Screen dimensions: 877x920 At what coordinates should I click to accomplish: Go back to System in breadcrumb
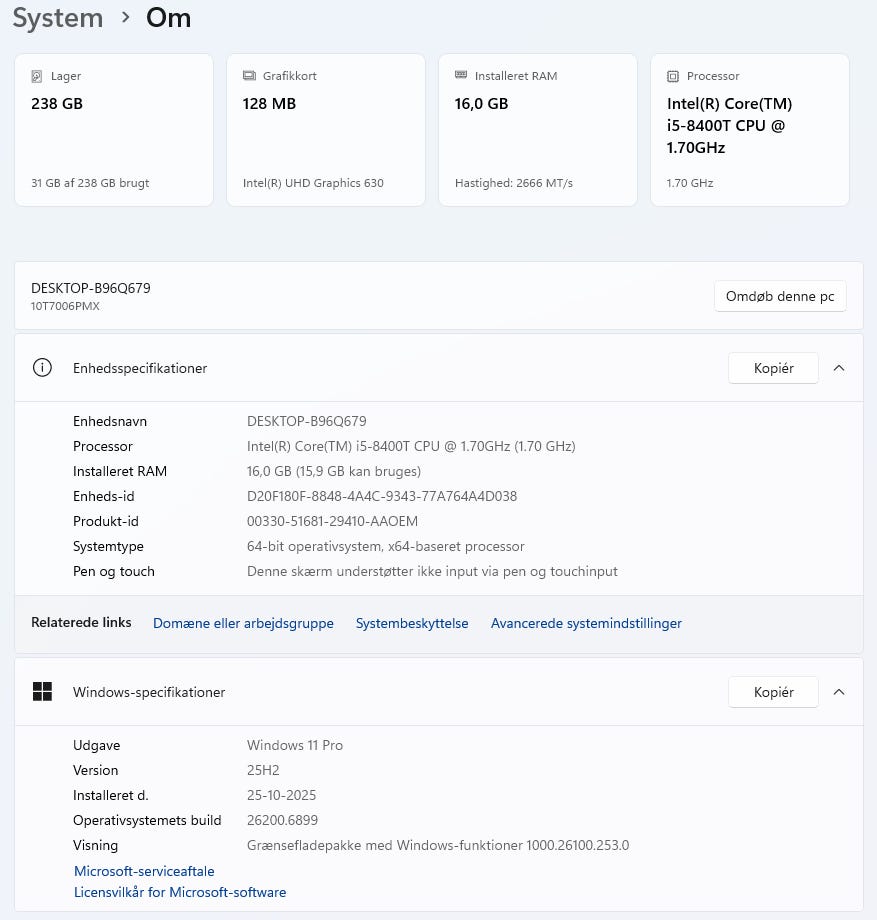[58, 18]
